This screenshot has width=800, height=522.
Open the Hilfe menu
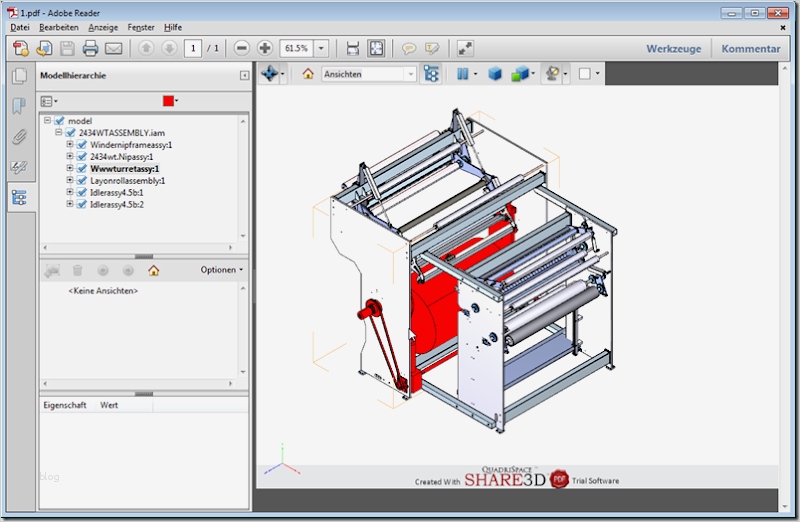[x=173, y=27]
